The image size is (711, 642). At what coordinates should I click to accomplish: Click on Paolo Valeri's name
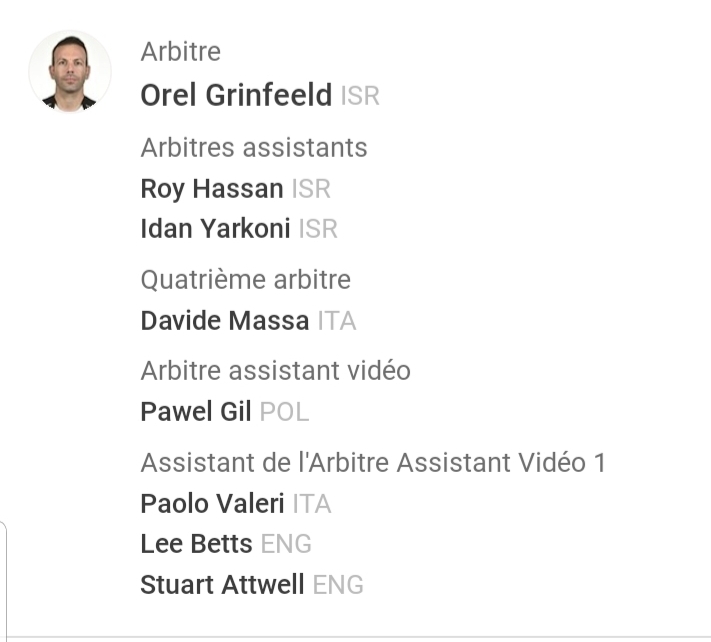[x=213, y=504]
